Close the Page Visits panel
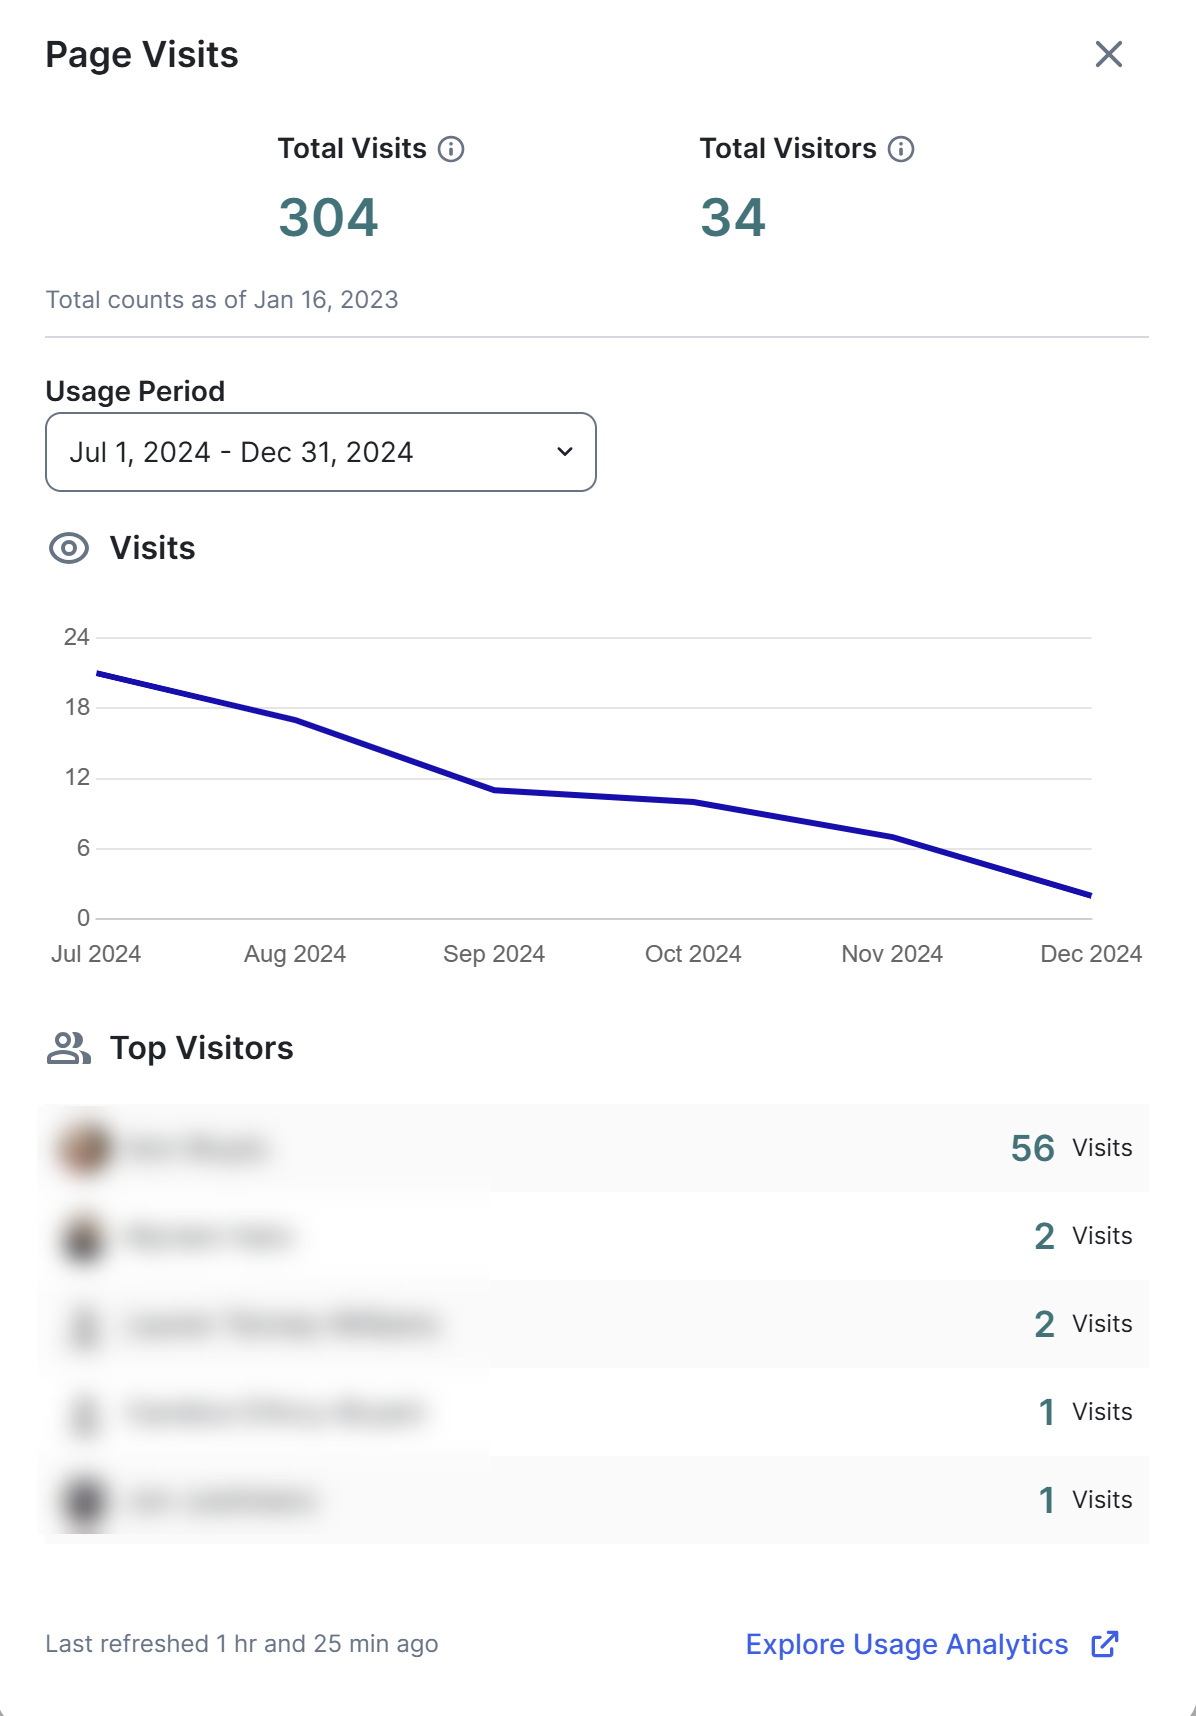Image resolution: width=1196 pixels, height=1716 pixels. click(1110, 55)
